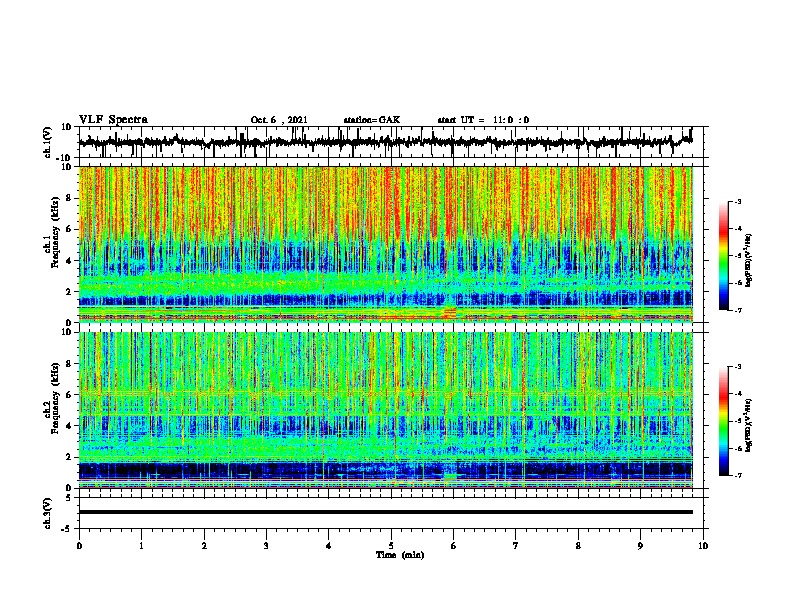The width and height of the screenshot is (792, 612).
Task: Click the ch.1 spectrogram color bar
Action: [x=723, y=256]
